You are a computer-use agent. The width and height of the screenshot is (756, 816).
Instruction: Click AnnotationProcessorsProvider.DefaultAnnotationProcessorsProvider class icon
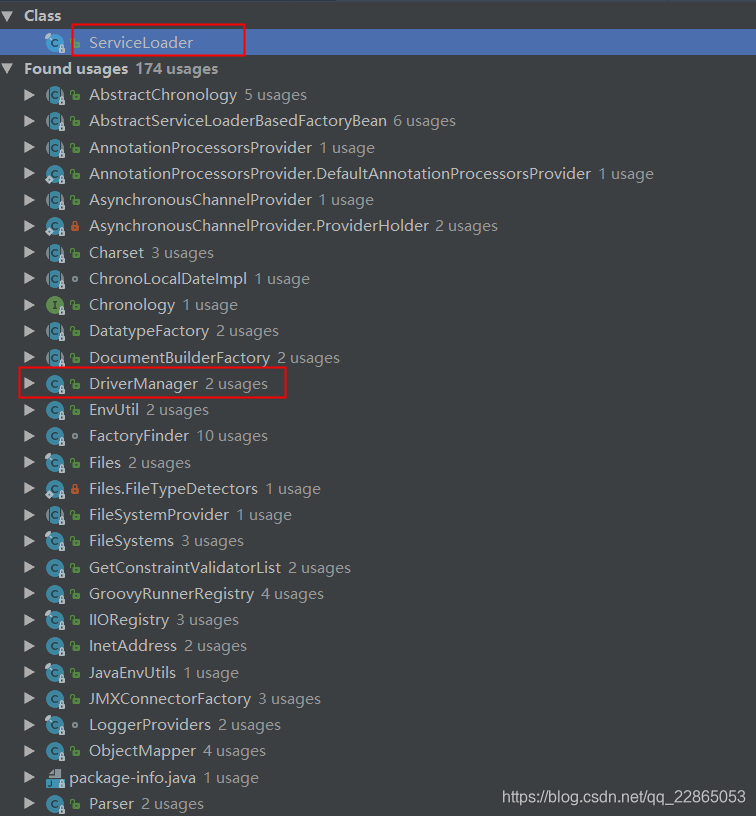tap(55, 174)
